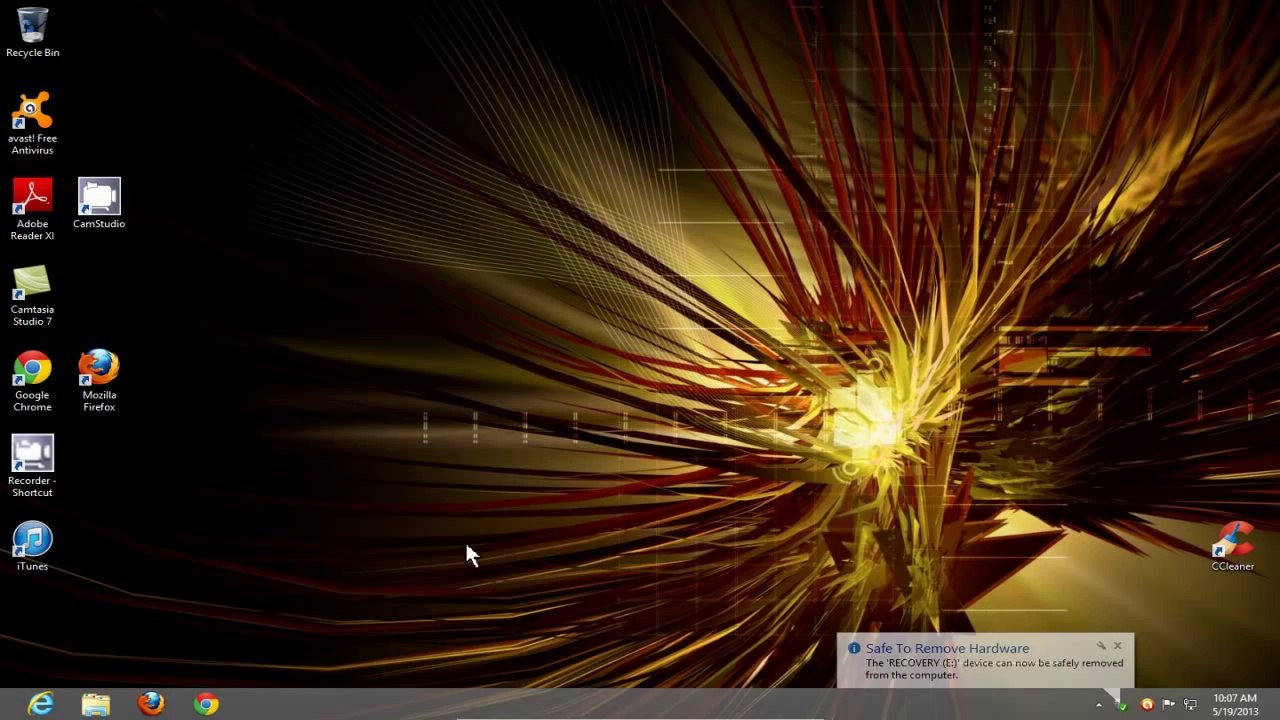Screen dimensions: 1280x720
Task: Click the 'RECOVERY (E:)' notification message
Action: tap(994, 669)
